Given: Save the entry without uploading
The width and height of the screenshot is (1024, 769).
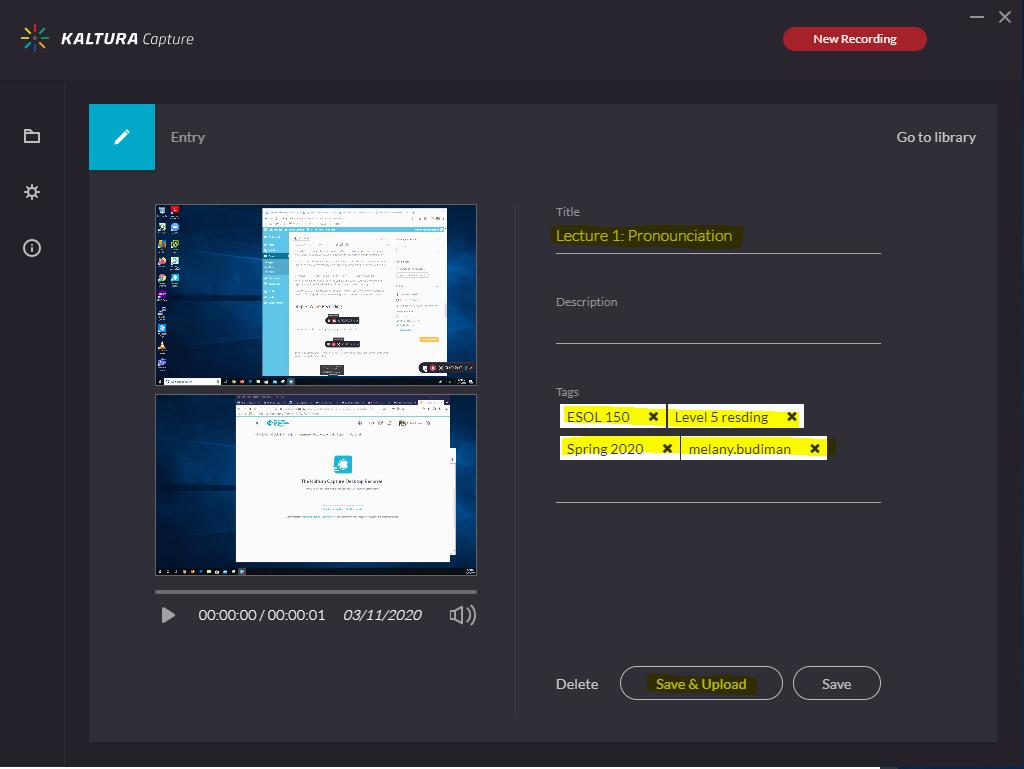Looking at the screenshot, I should tap(836, 683).
